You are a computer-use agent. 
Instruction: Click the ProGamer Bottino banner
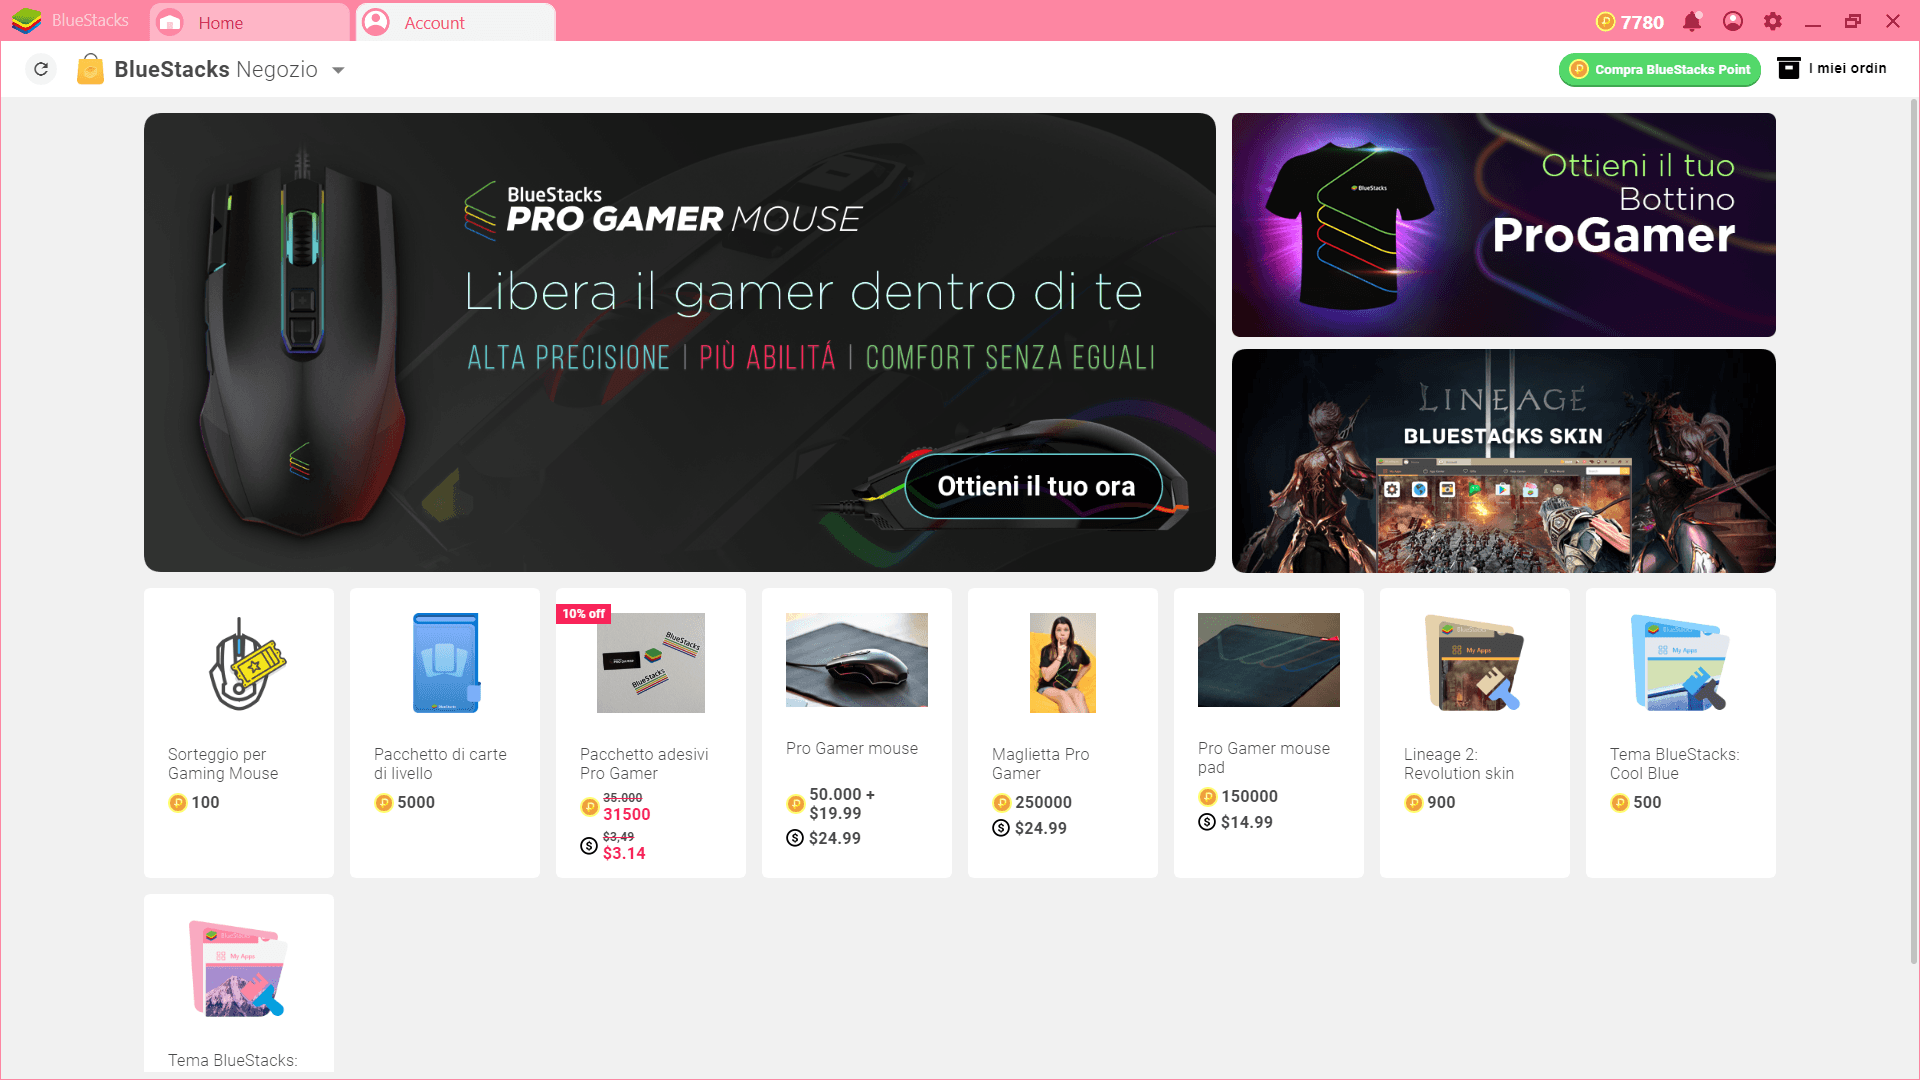coord(1502,224)
